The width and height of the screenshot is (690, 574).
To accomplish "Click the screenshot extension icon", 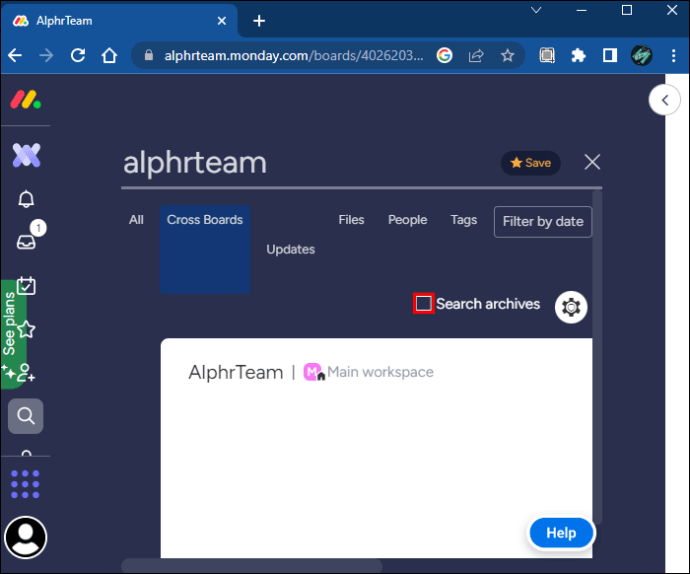I will 547,55.
